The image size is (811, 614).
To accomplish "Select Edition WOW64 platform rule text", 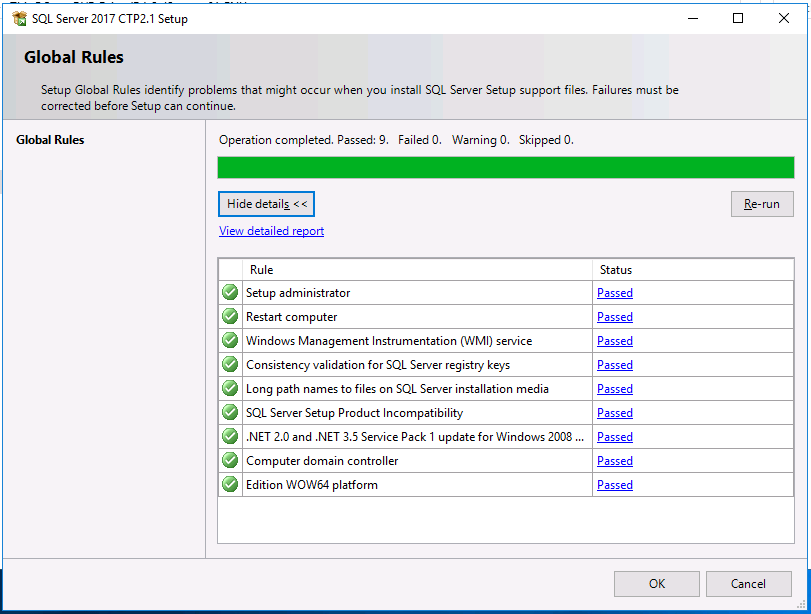I will coord(312,485).
